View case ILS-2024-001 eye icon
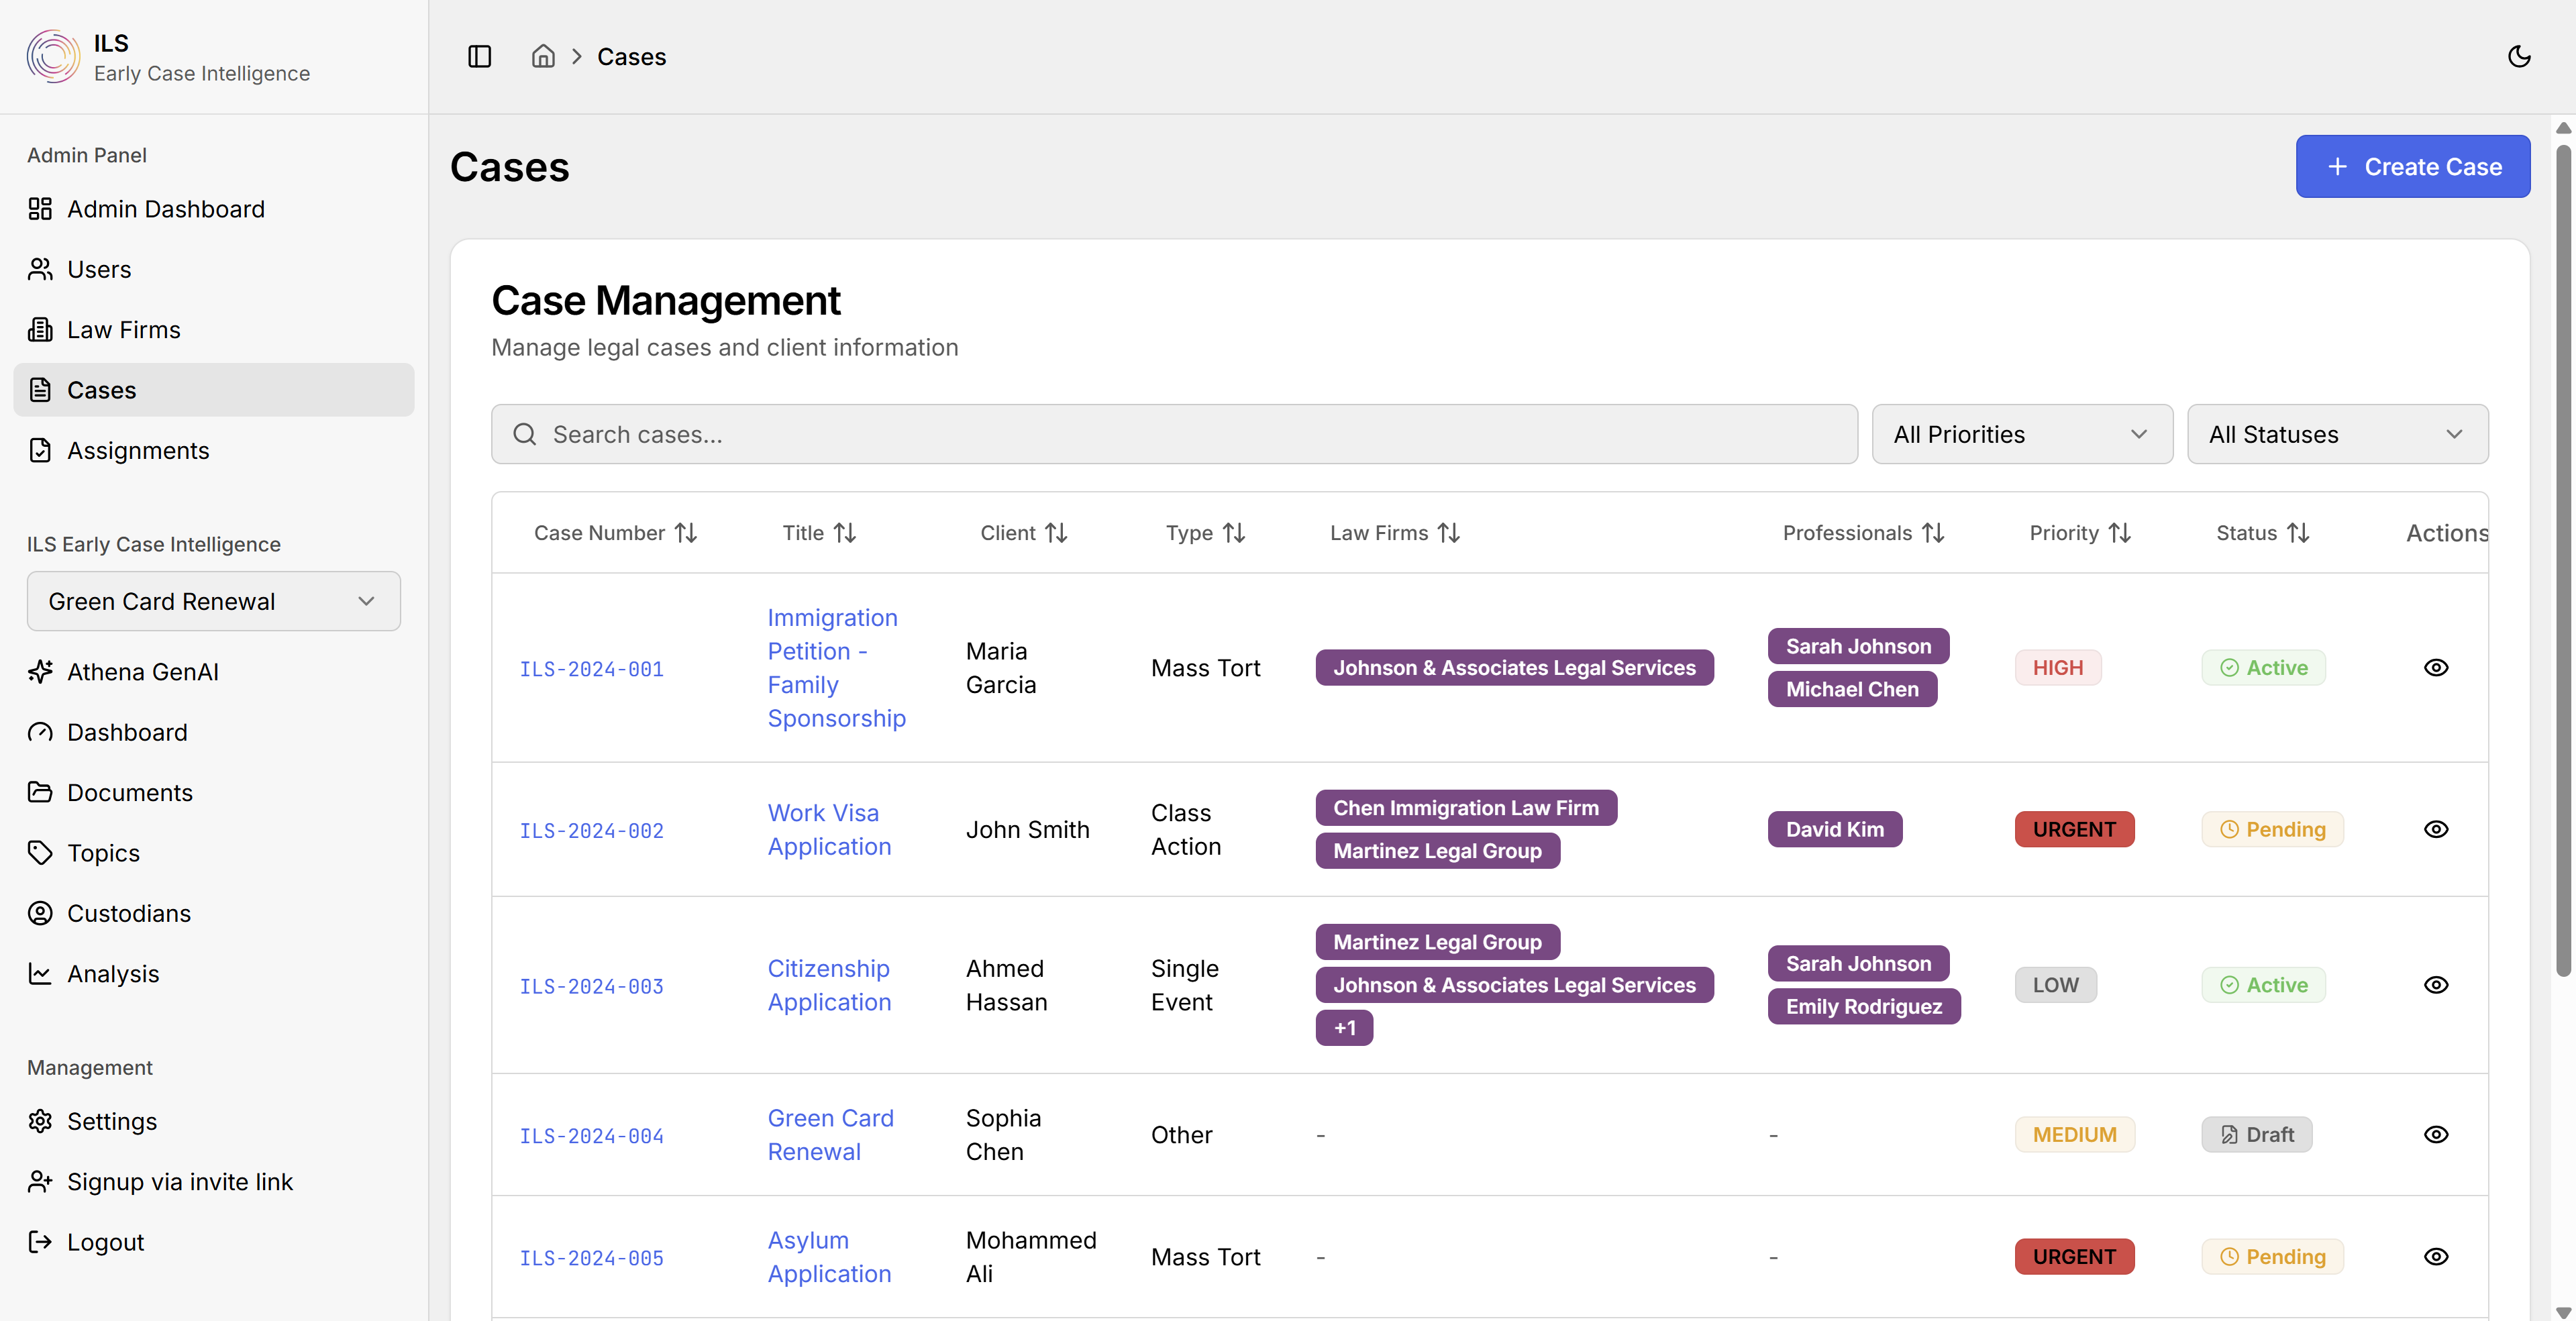This screenshot has width=2576, height=1321. (2436, 668)
